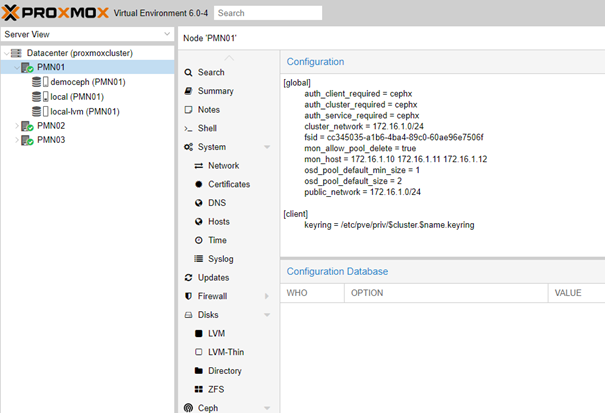Open the LVM-Thin page
Screen dimensions: 605x413
click(x=226, y=352)
